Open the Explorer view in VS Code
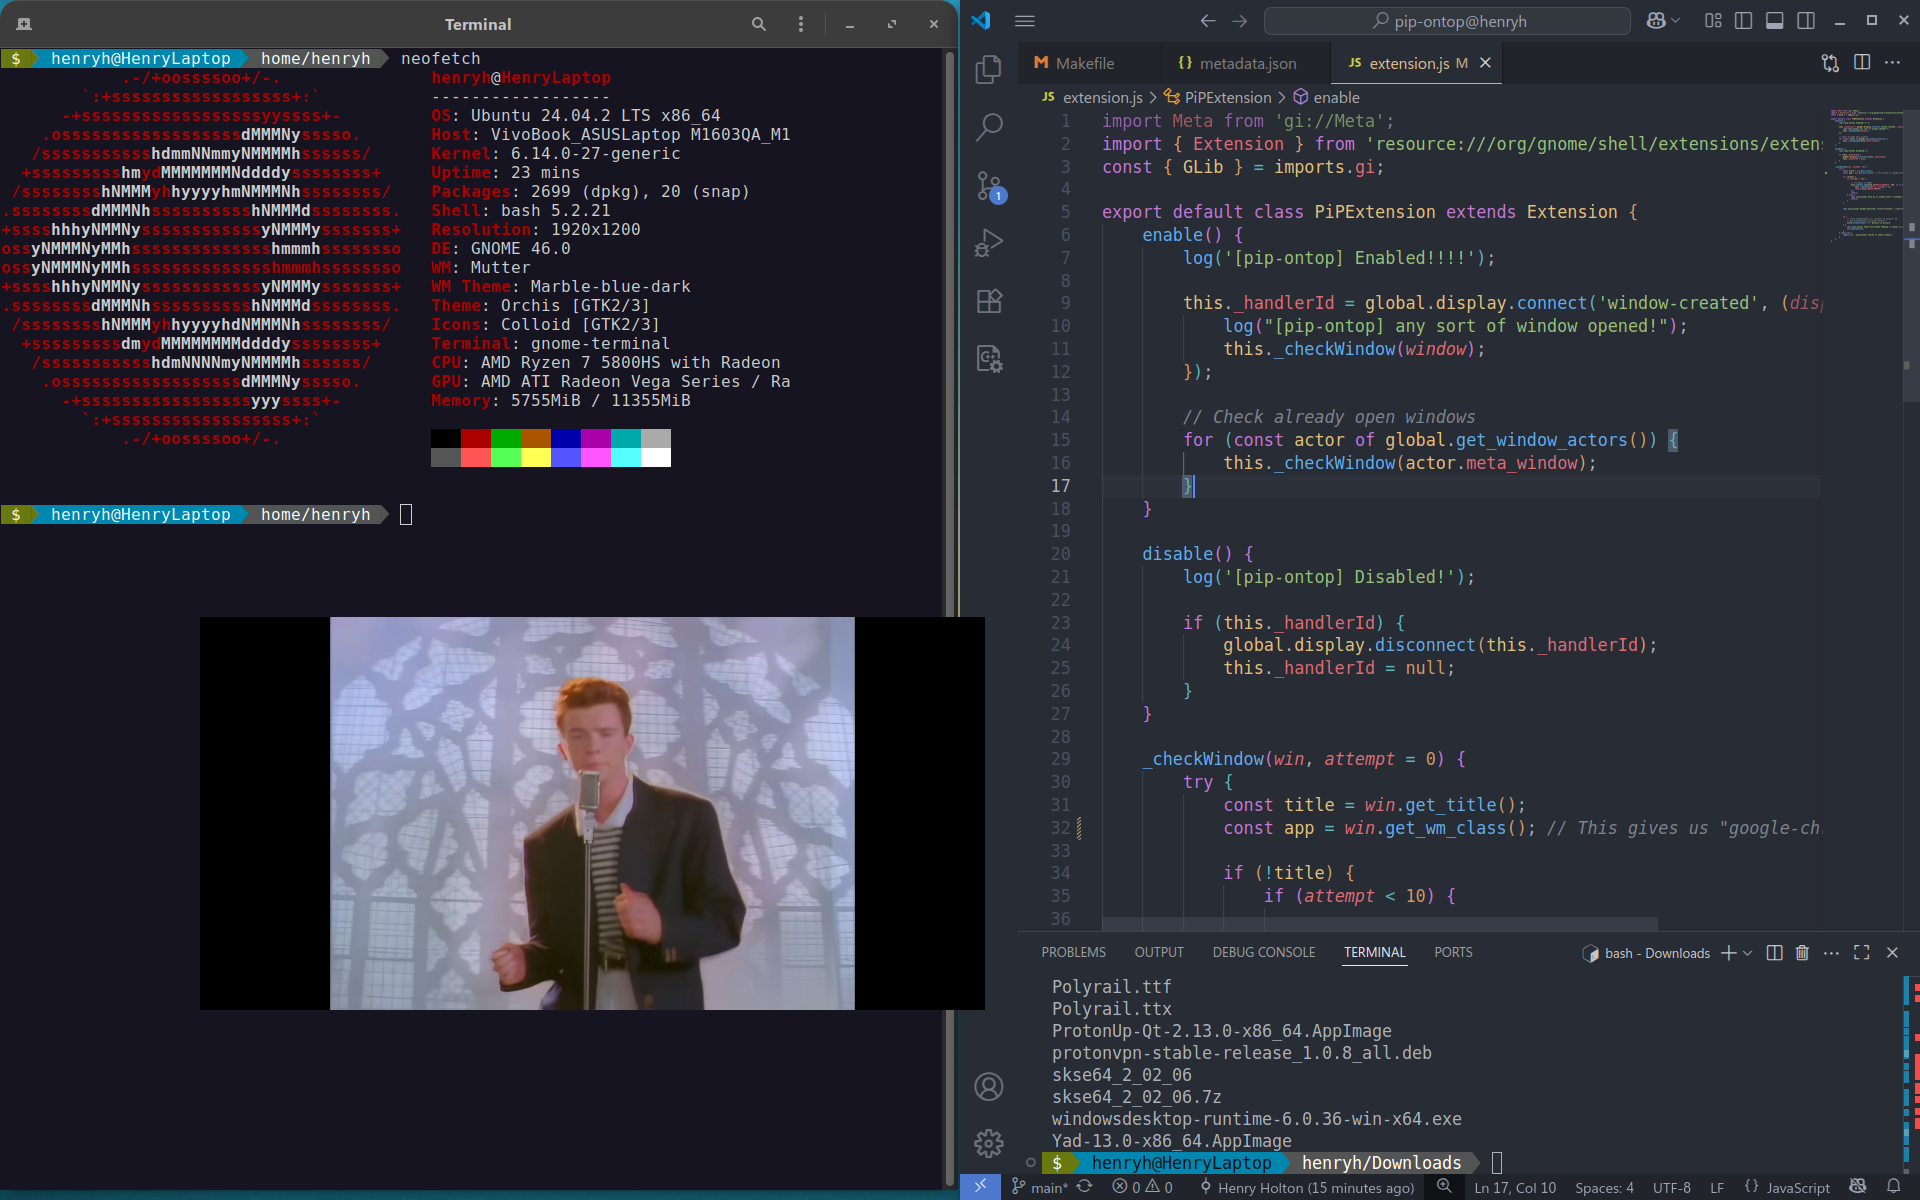The image size is (1920, 1200). pos(989,69)
